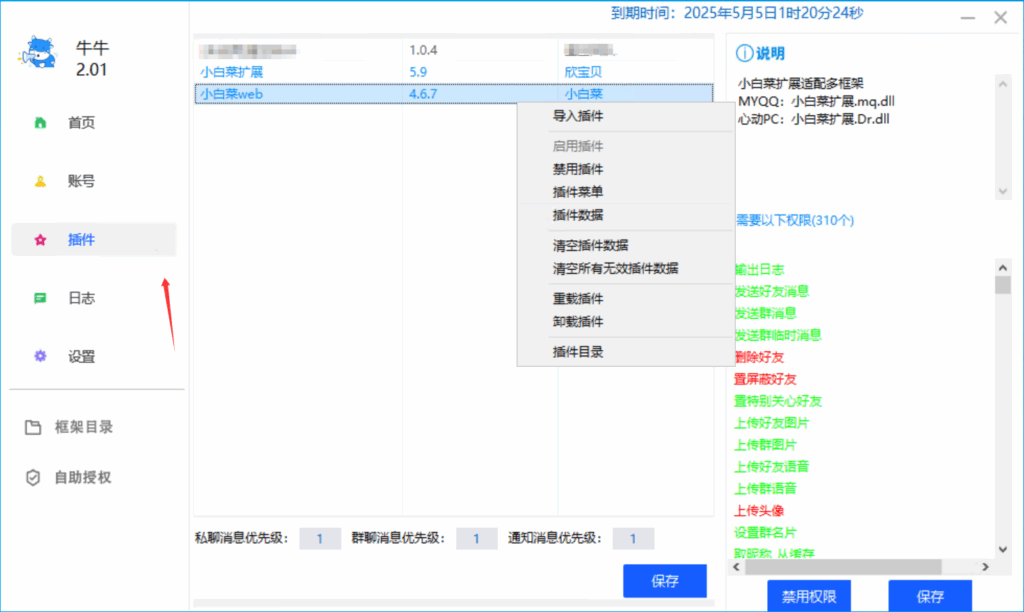Click the 私聊消息优先级 input field
Image resolution: width=1024 pixels, height=612 pixels.
click(320, 539)
